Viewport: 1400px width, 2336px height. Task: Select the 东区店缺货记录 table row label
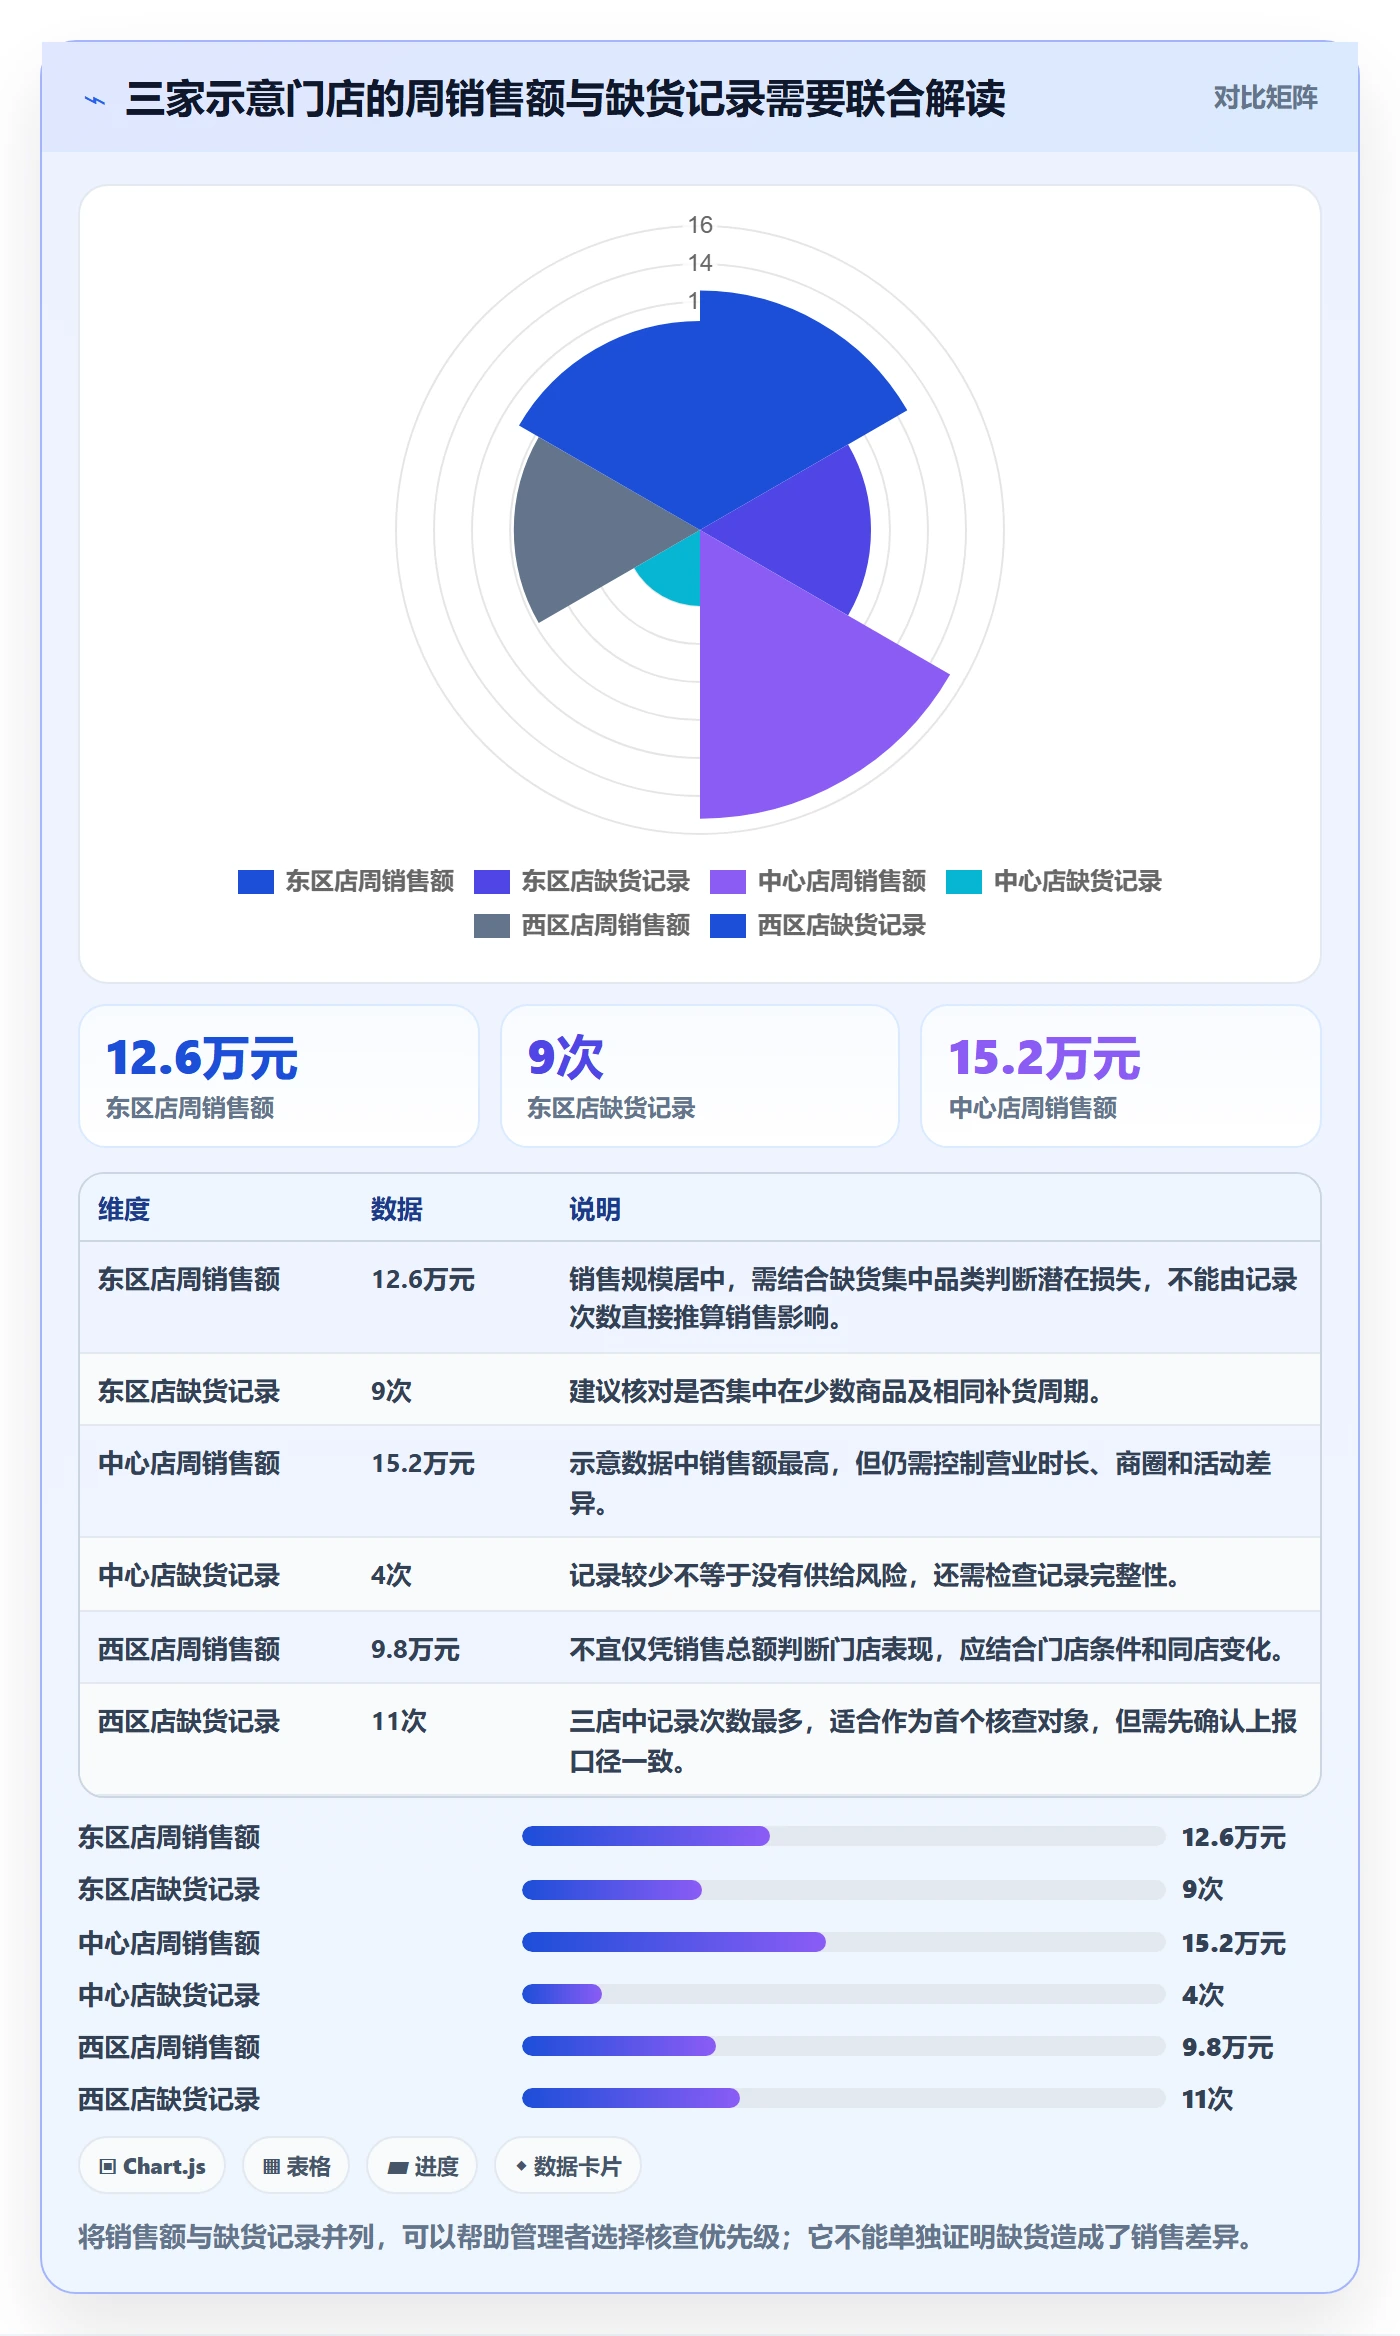189,1391
